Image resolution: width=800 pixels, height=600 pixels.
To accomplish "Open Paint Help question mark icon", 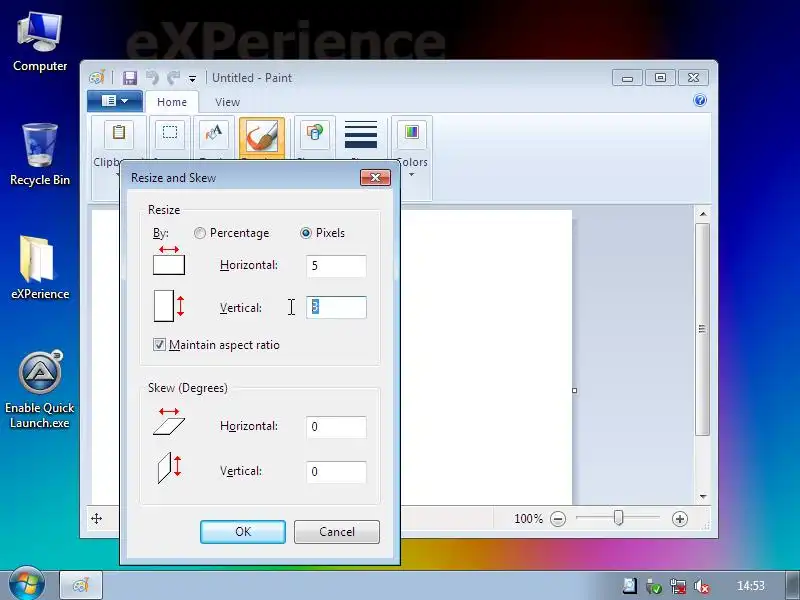I will [x=700, y=100].
